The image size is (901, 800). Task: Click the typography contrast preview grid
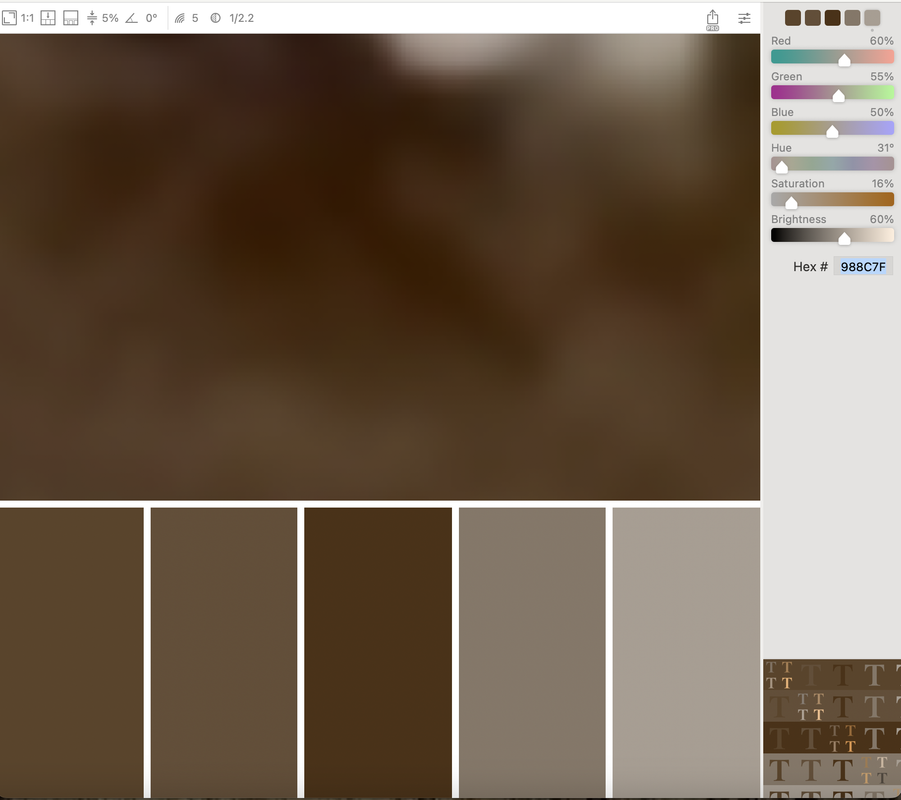pos(832,728)
